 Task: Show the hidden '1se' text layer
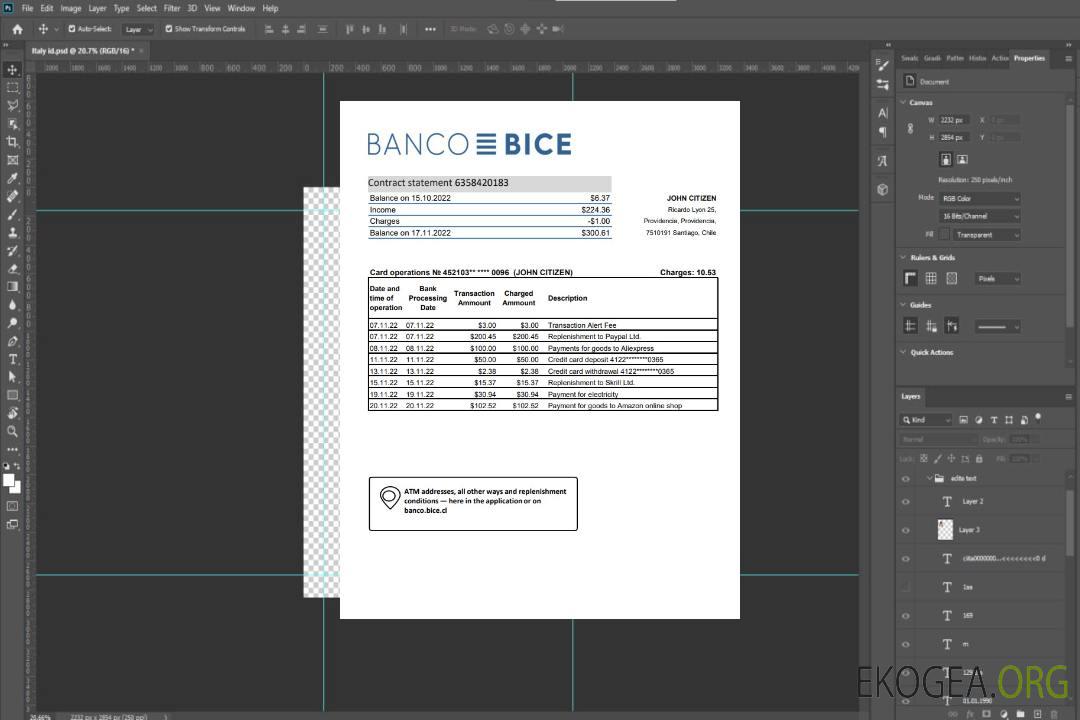[906, 587]
